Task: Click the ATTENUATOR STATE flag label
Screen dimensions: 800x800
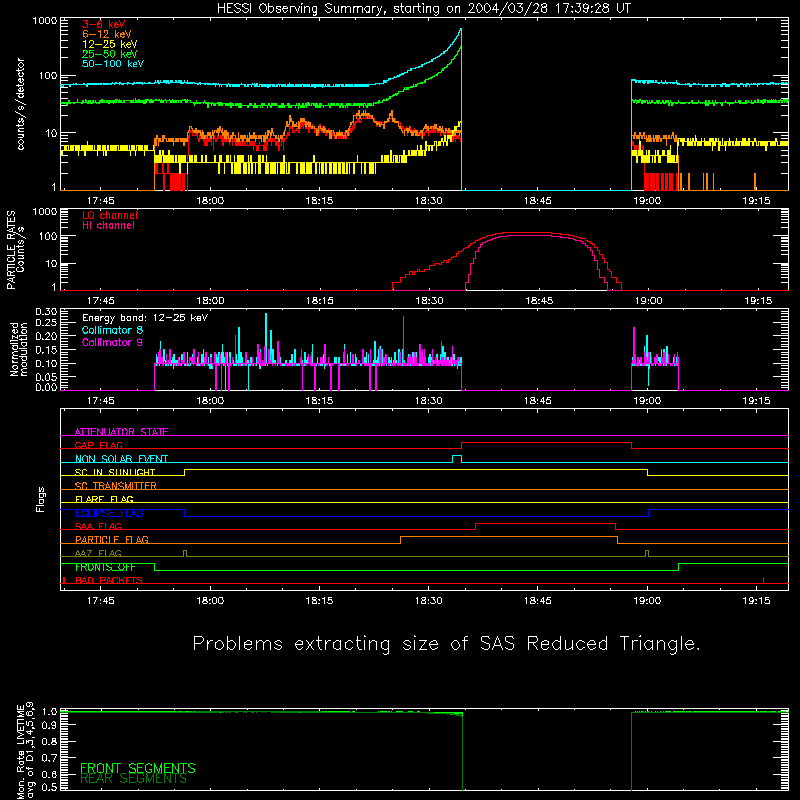Action: coord(121,432)
